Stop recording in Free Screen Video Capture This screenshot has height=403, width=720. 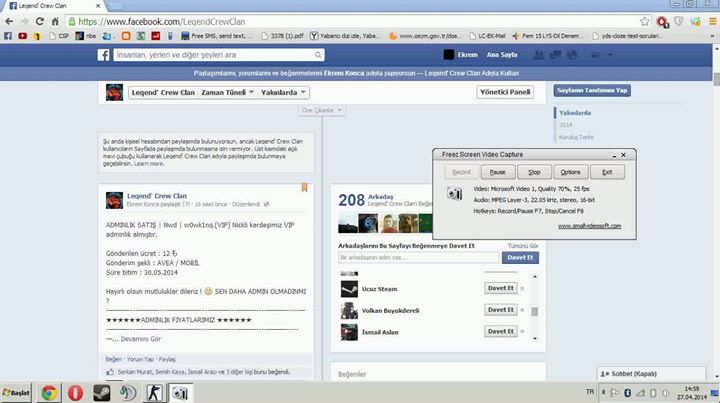click(x=534, y=172)
